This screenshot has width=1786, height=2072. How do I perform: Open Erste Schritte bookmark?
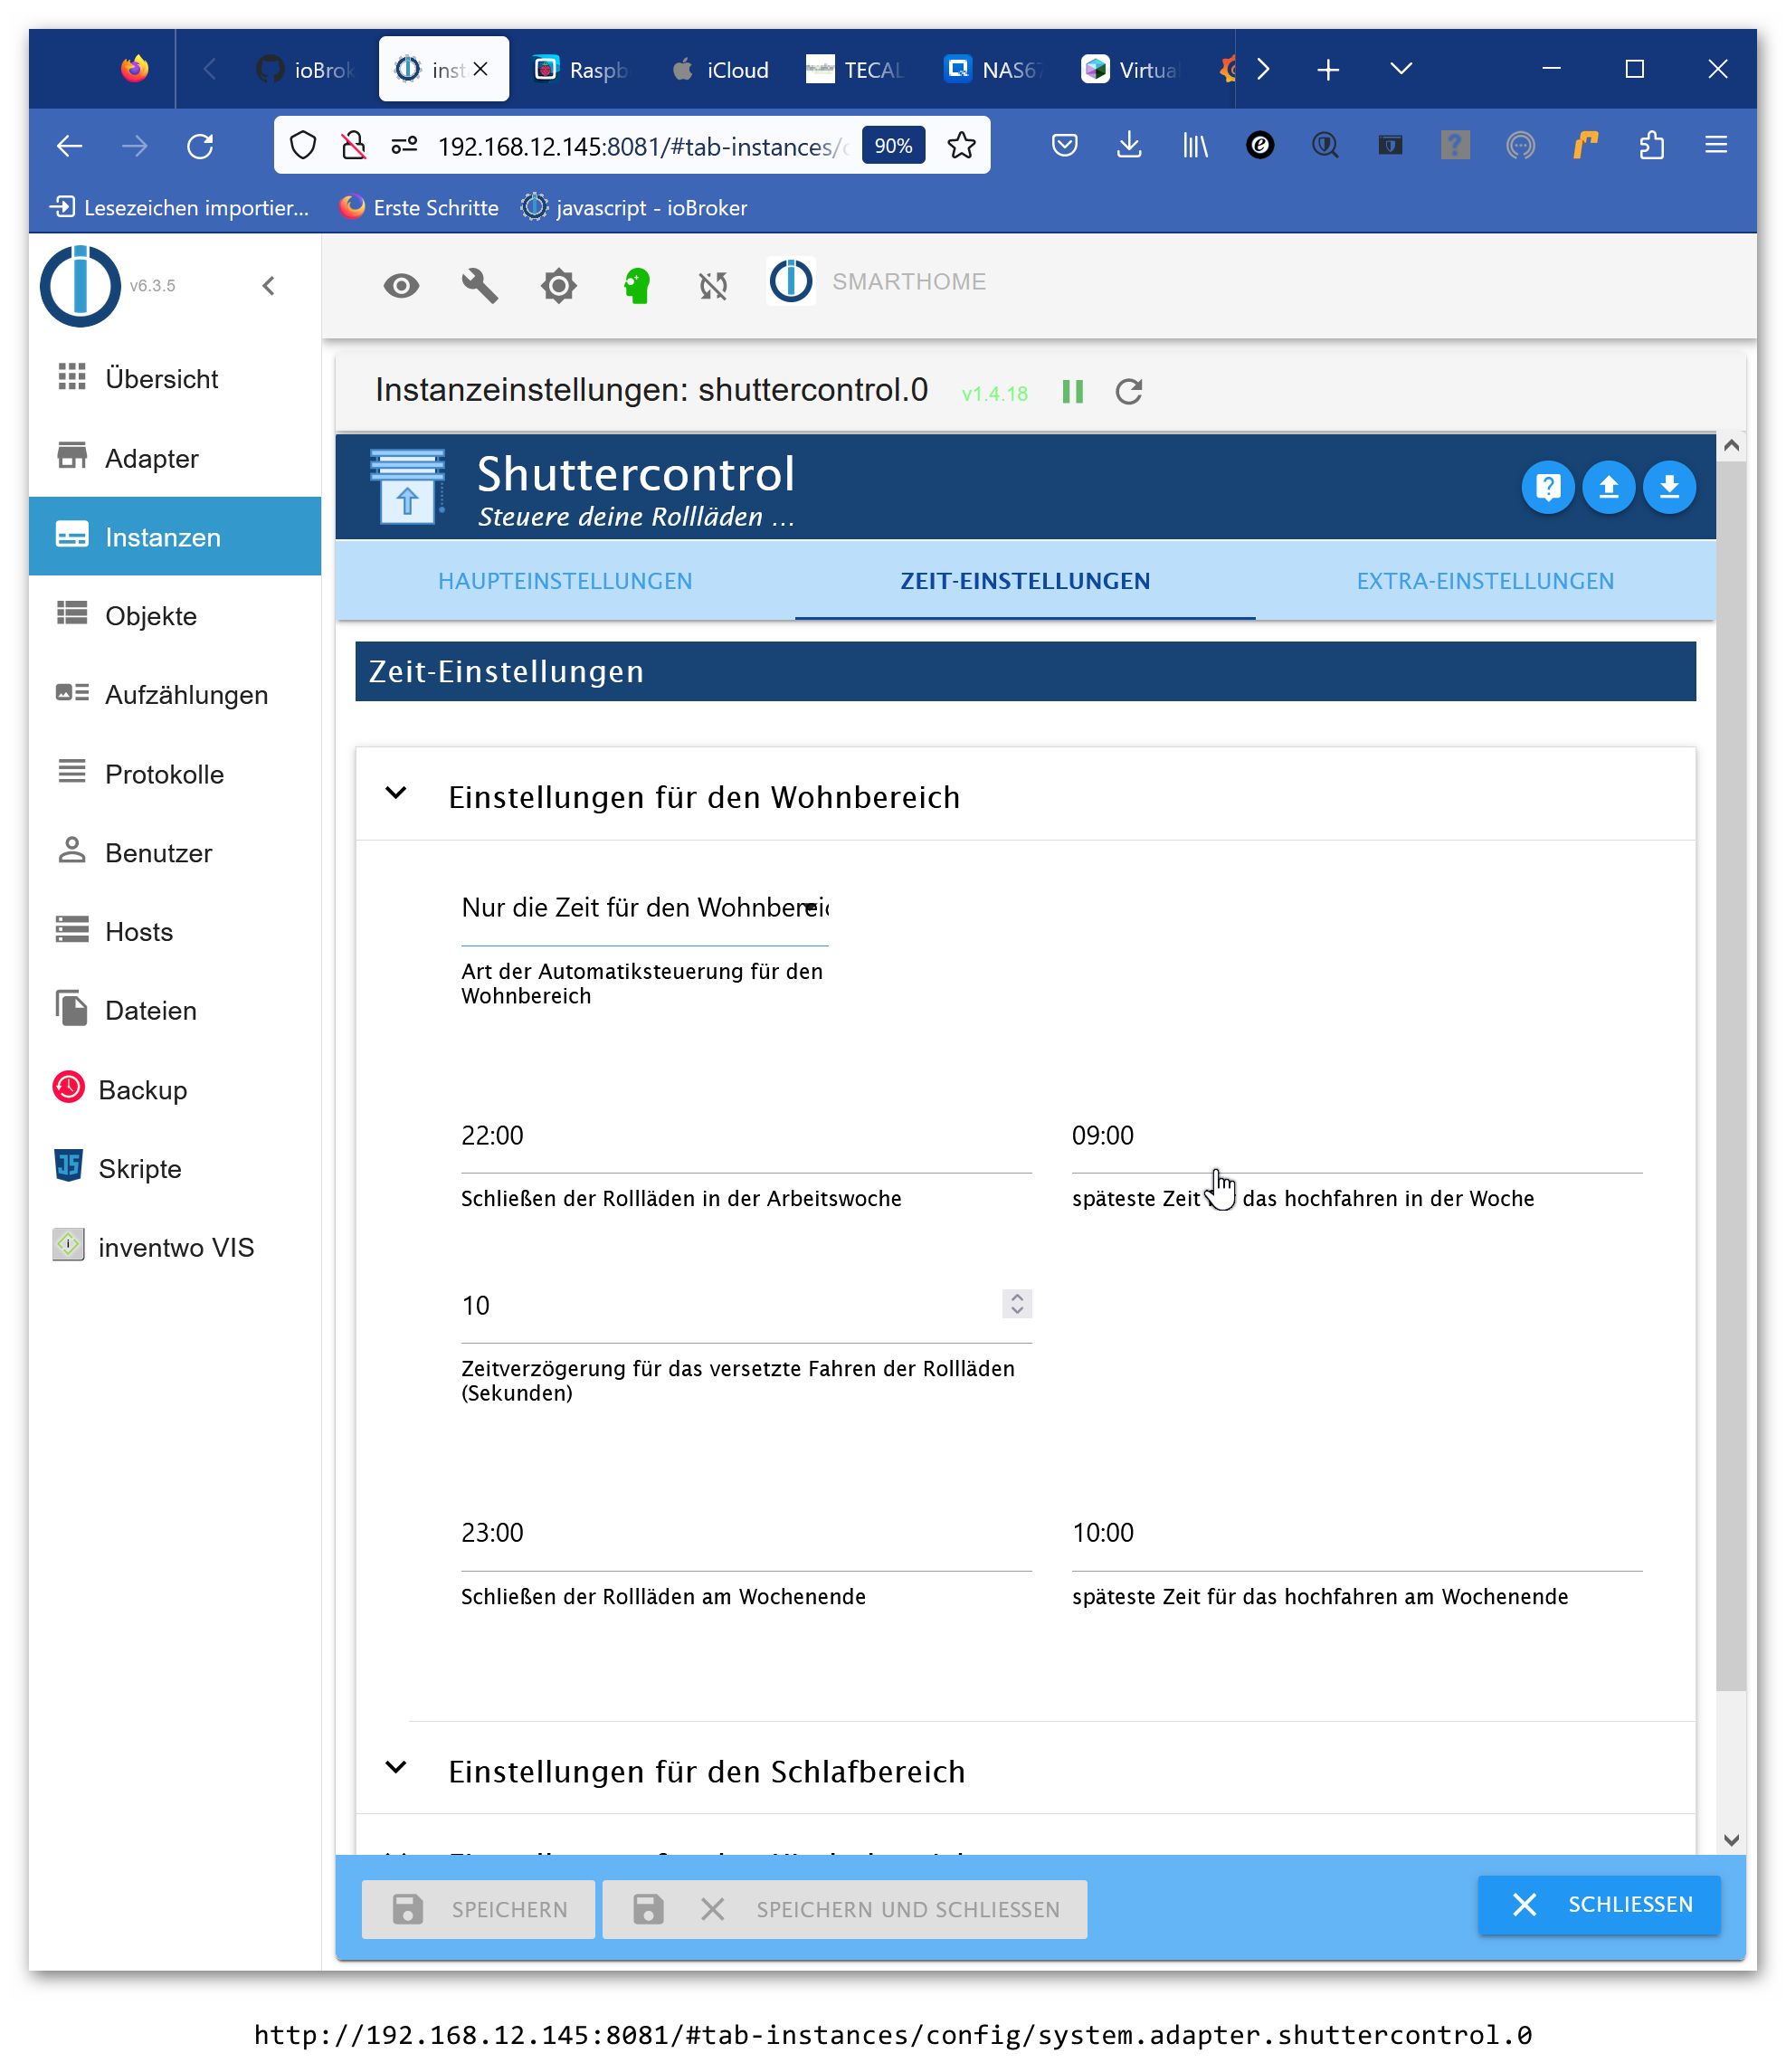click(419, 208)
